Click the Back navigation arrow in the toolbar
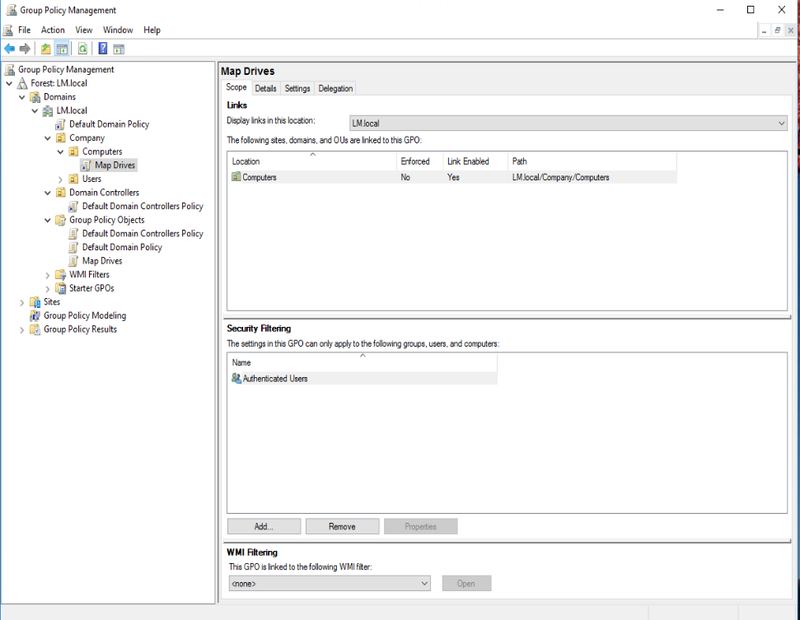 tap(8, 46)
